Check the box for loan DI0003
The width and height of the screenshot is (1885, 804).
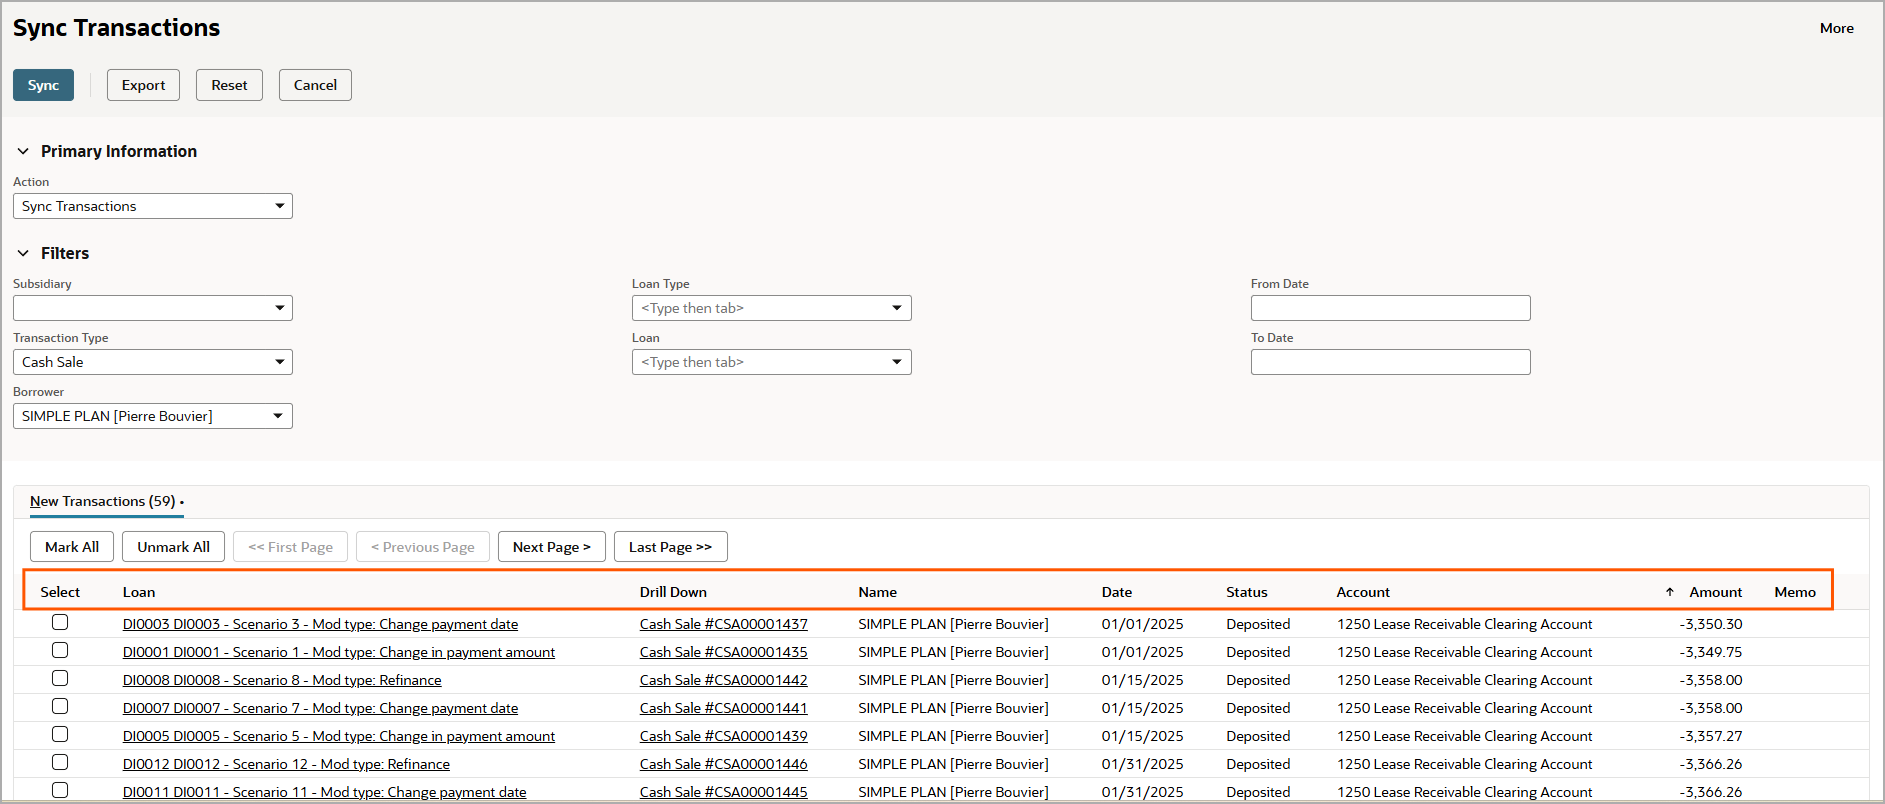pos(60,623)
